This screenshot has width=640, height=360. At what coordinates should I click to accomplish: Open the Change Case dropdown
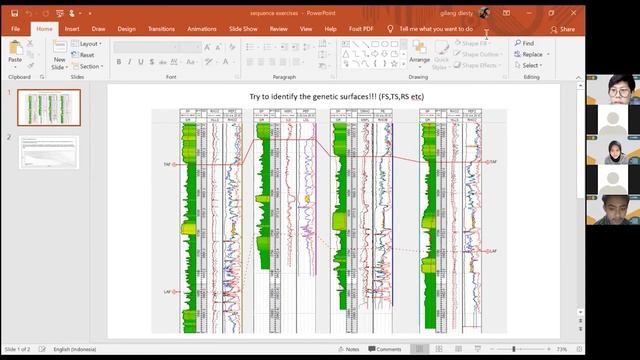[x=191, y=62]
